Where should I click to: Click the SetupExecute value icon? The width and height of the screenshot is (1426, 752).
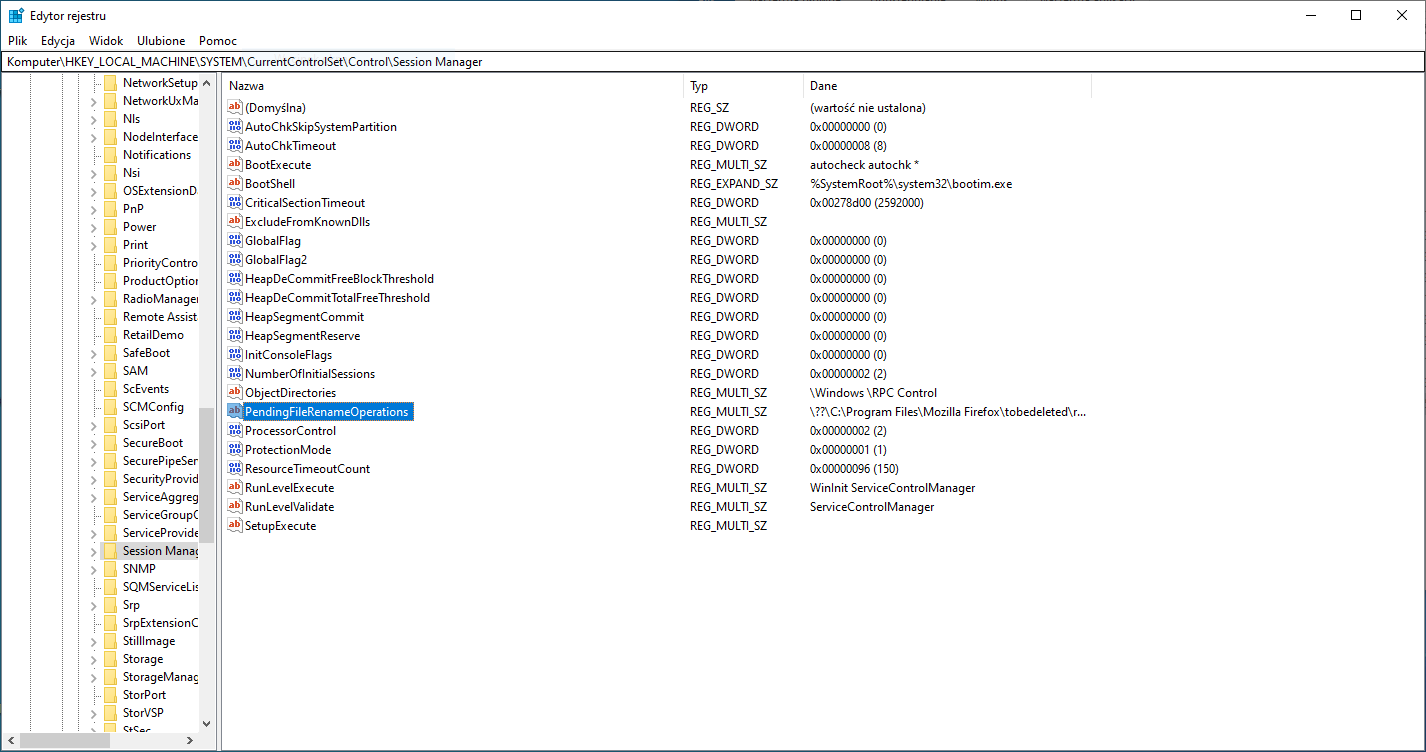coord(235,526)
